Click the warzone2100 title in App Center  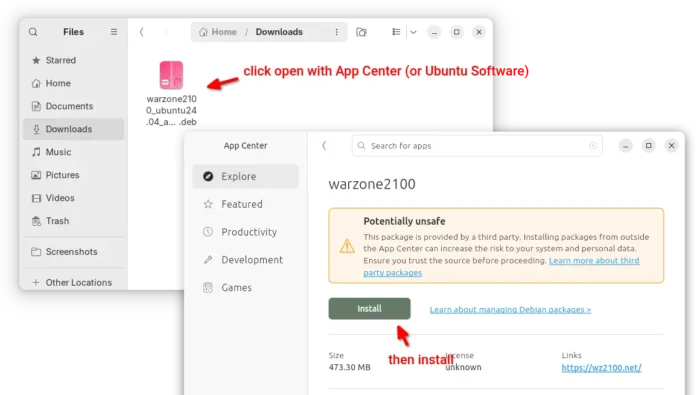tap(372, 184)
